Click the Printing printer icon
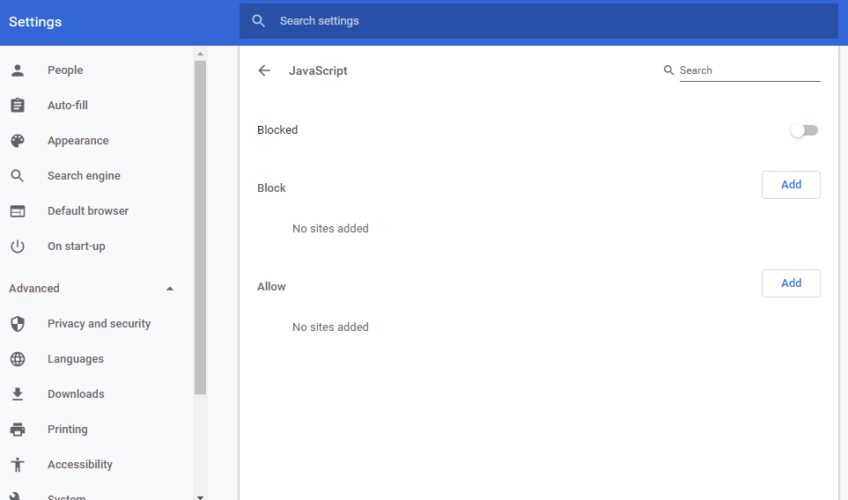 pyautogui.click(x=17, y=429)
